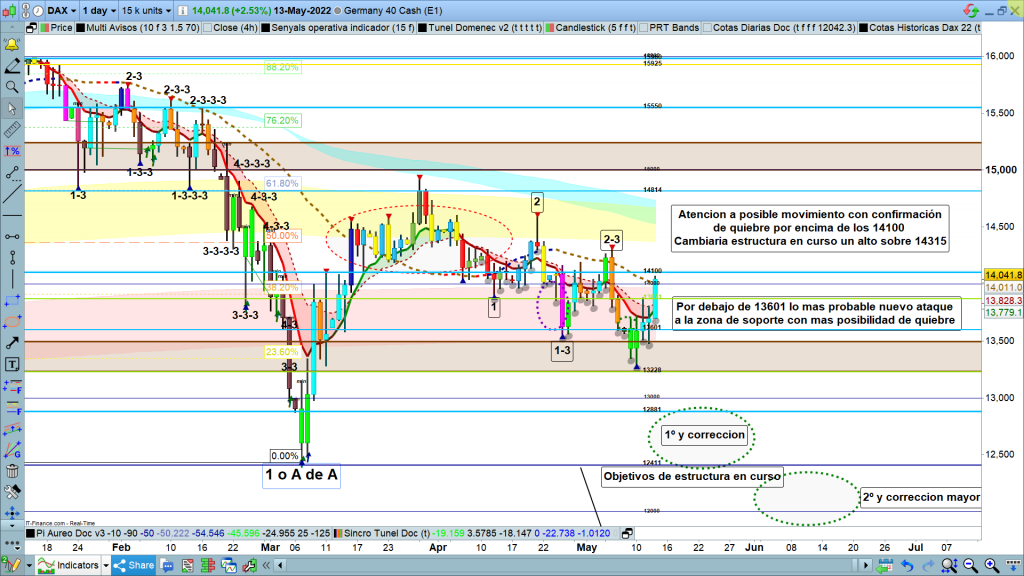
Task: Click the trash can delete tool
Action: tap(12, 471)
